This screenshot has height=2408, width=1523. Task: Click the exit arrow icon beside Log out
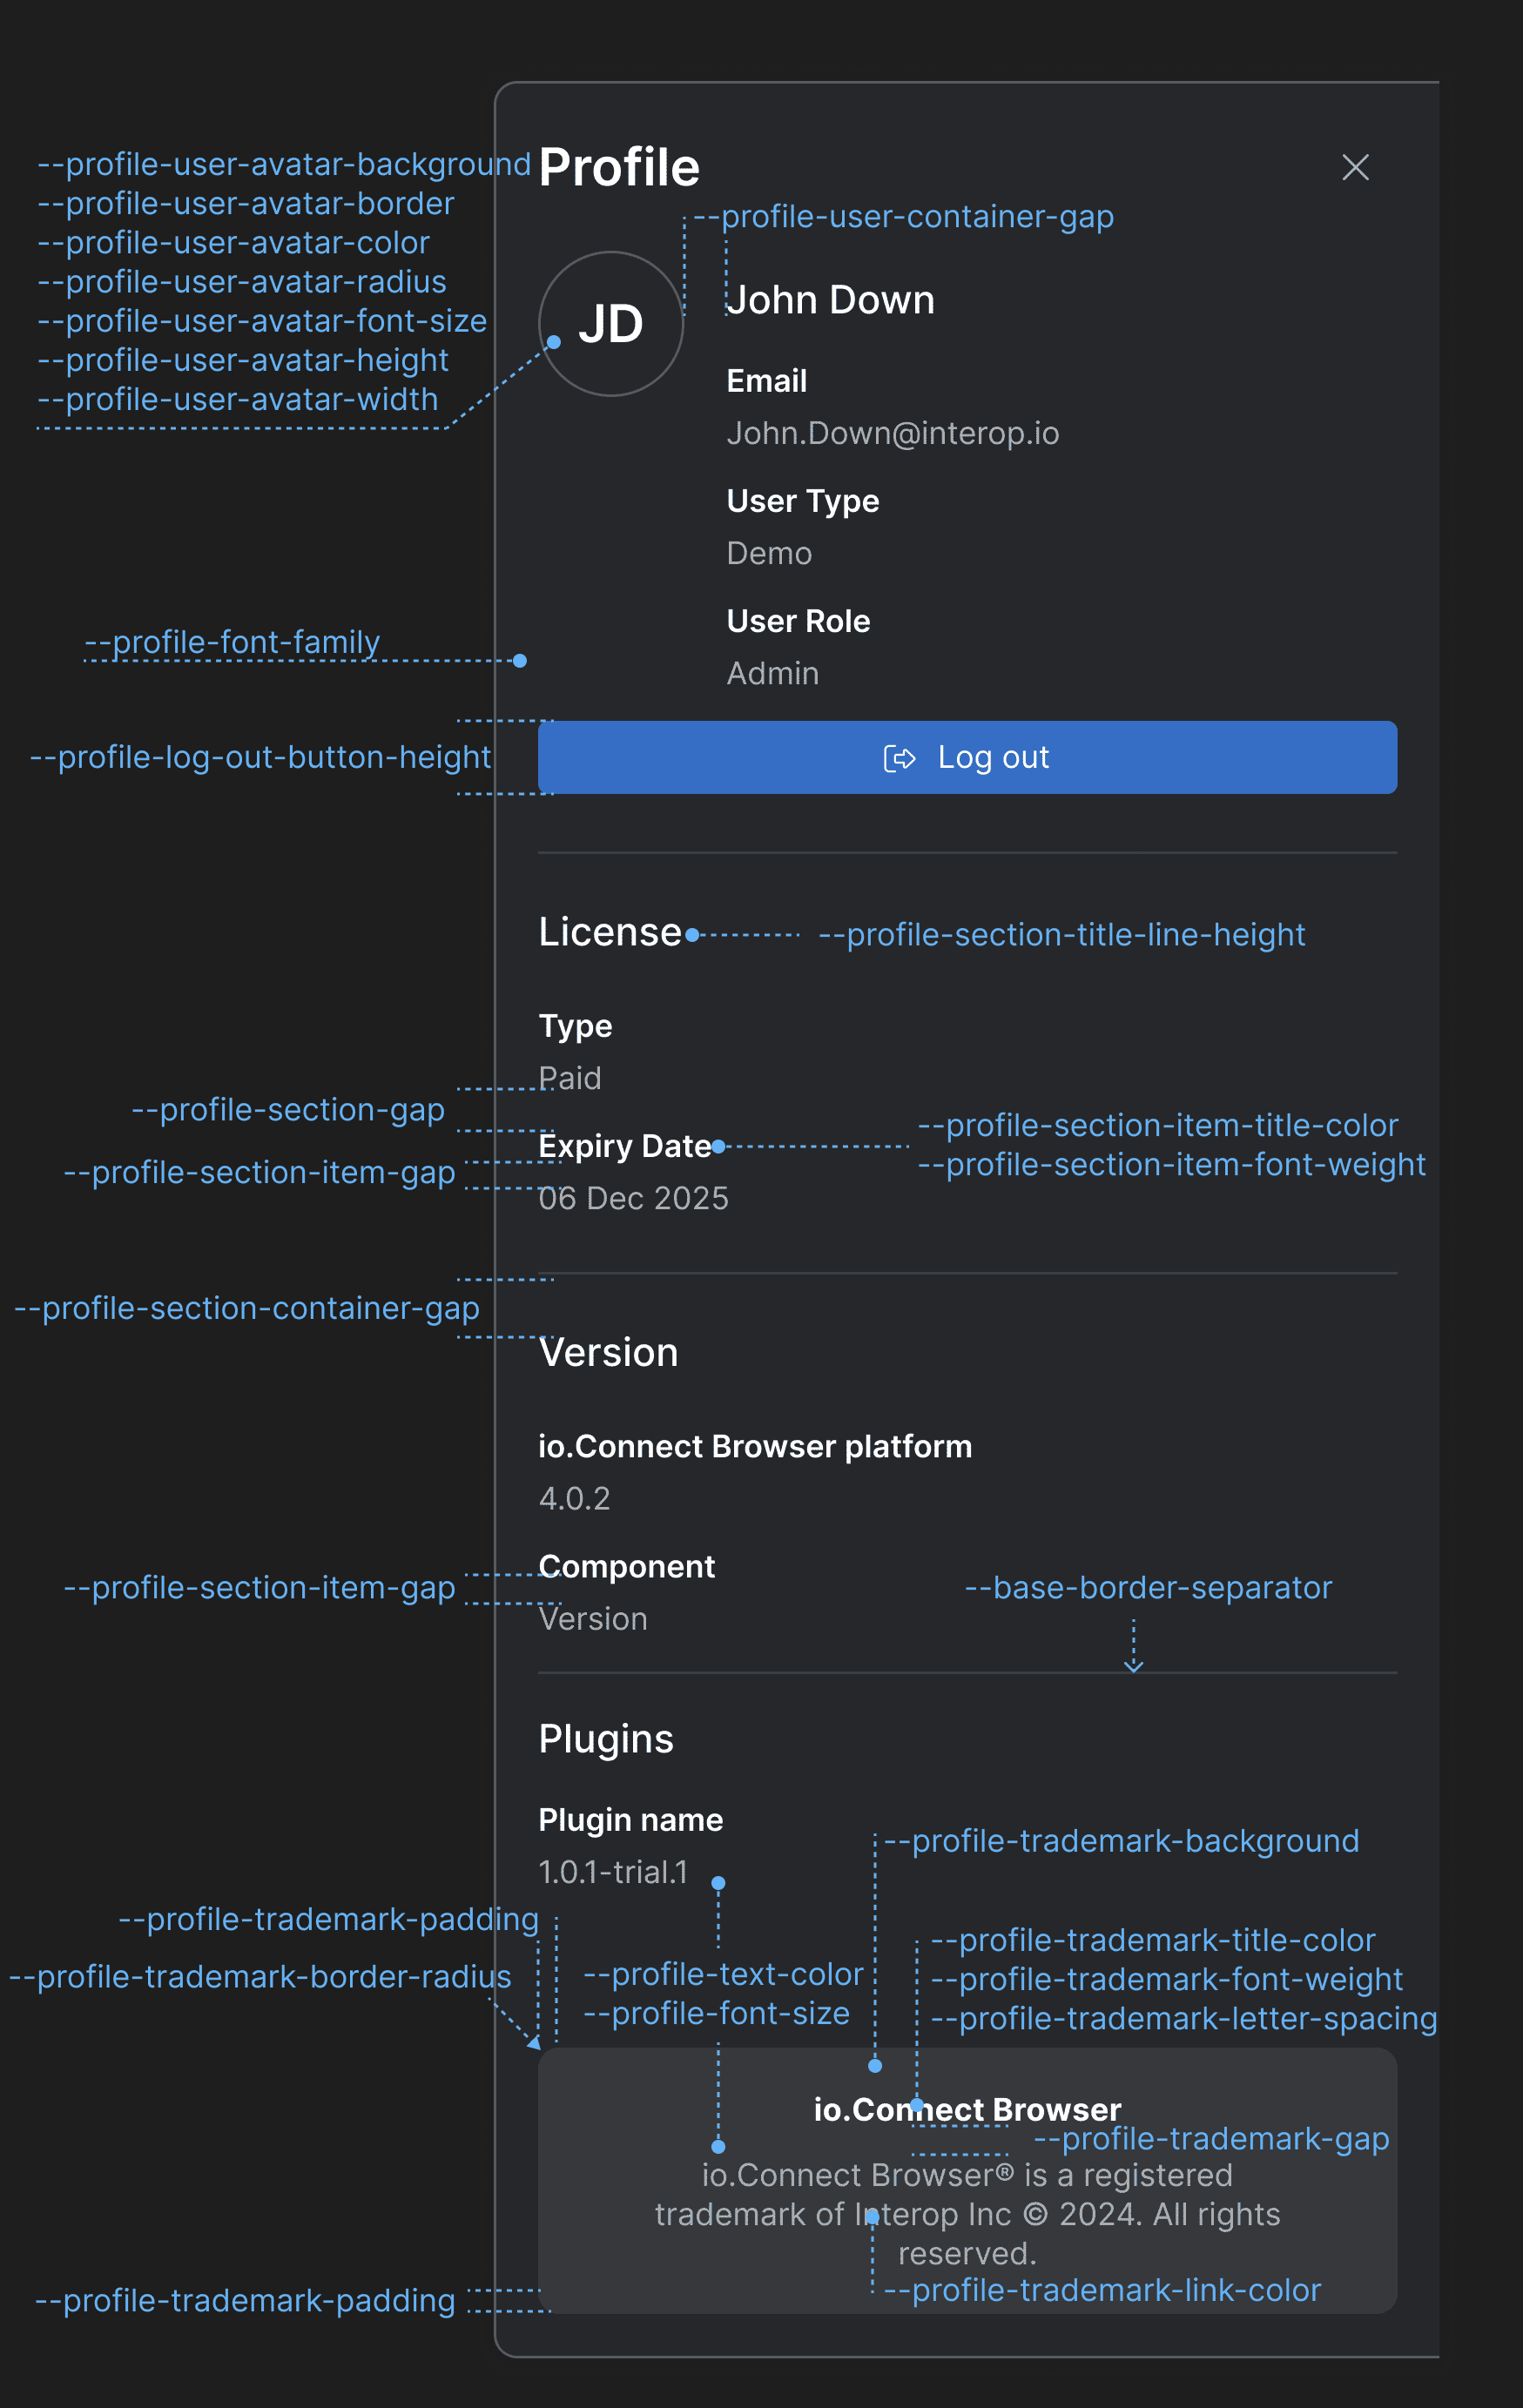[x=899, y=759]
